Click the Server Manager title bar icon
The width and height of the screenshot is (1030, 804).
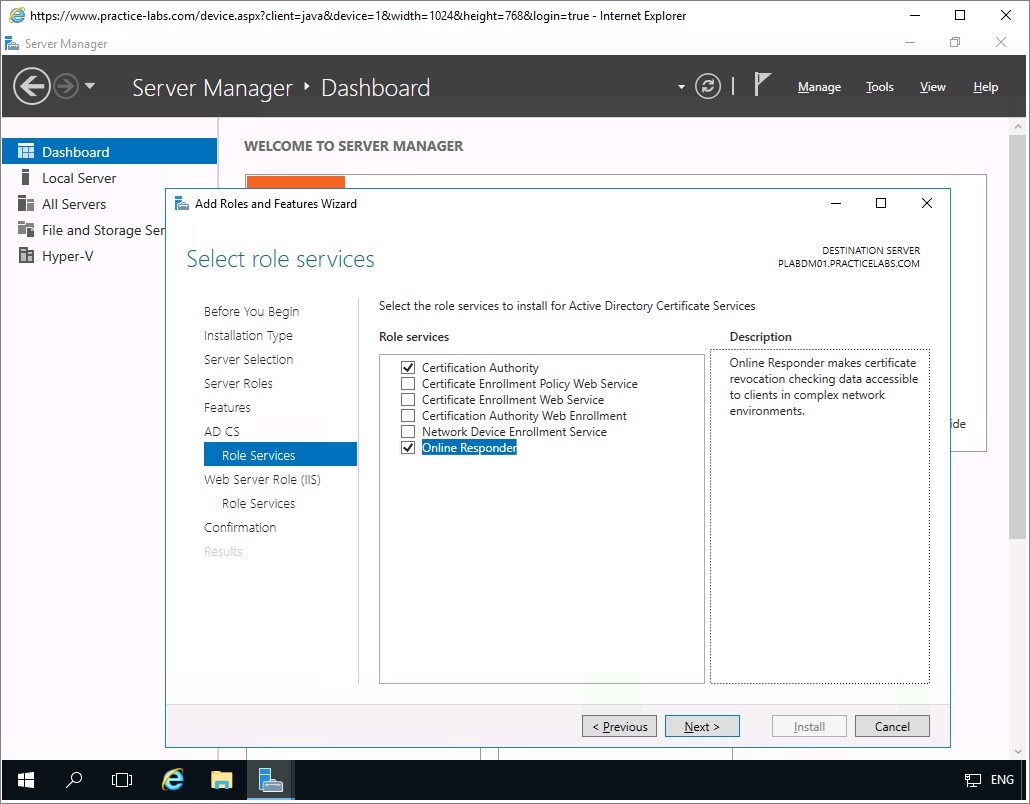pos(12,44)
